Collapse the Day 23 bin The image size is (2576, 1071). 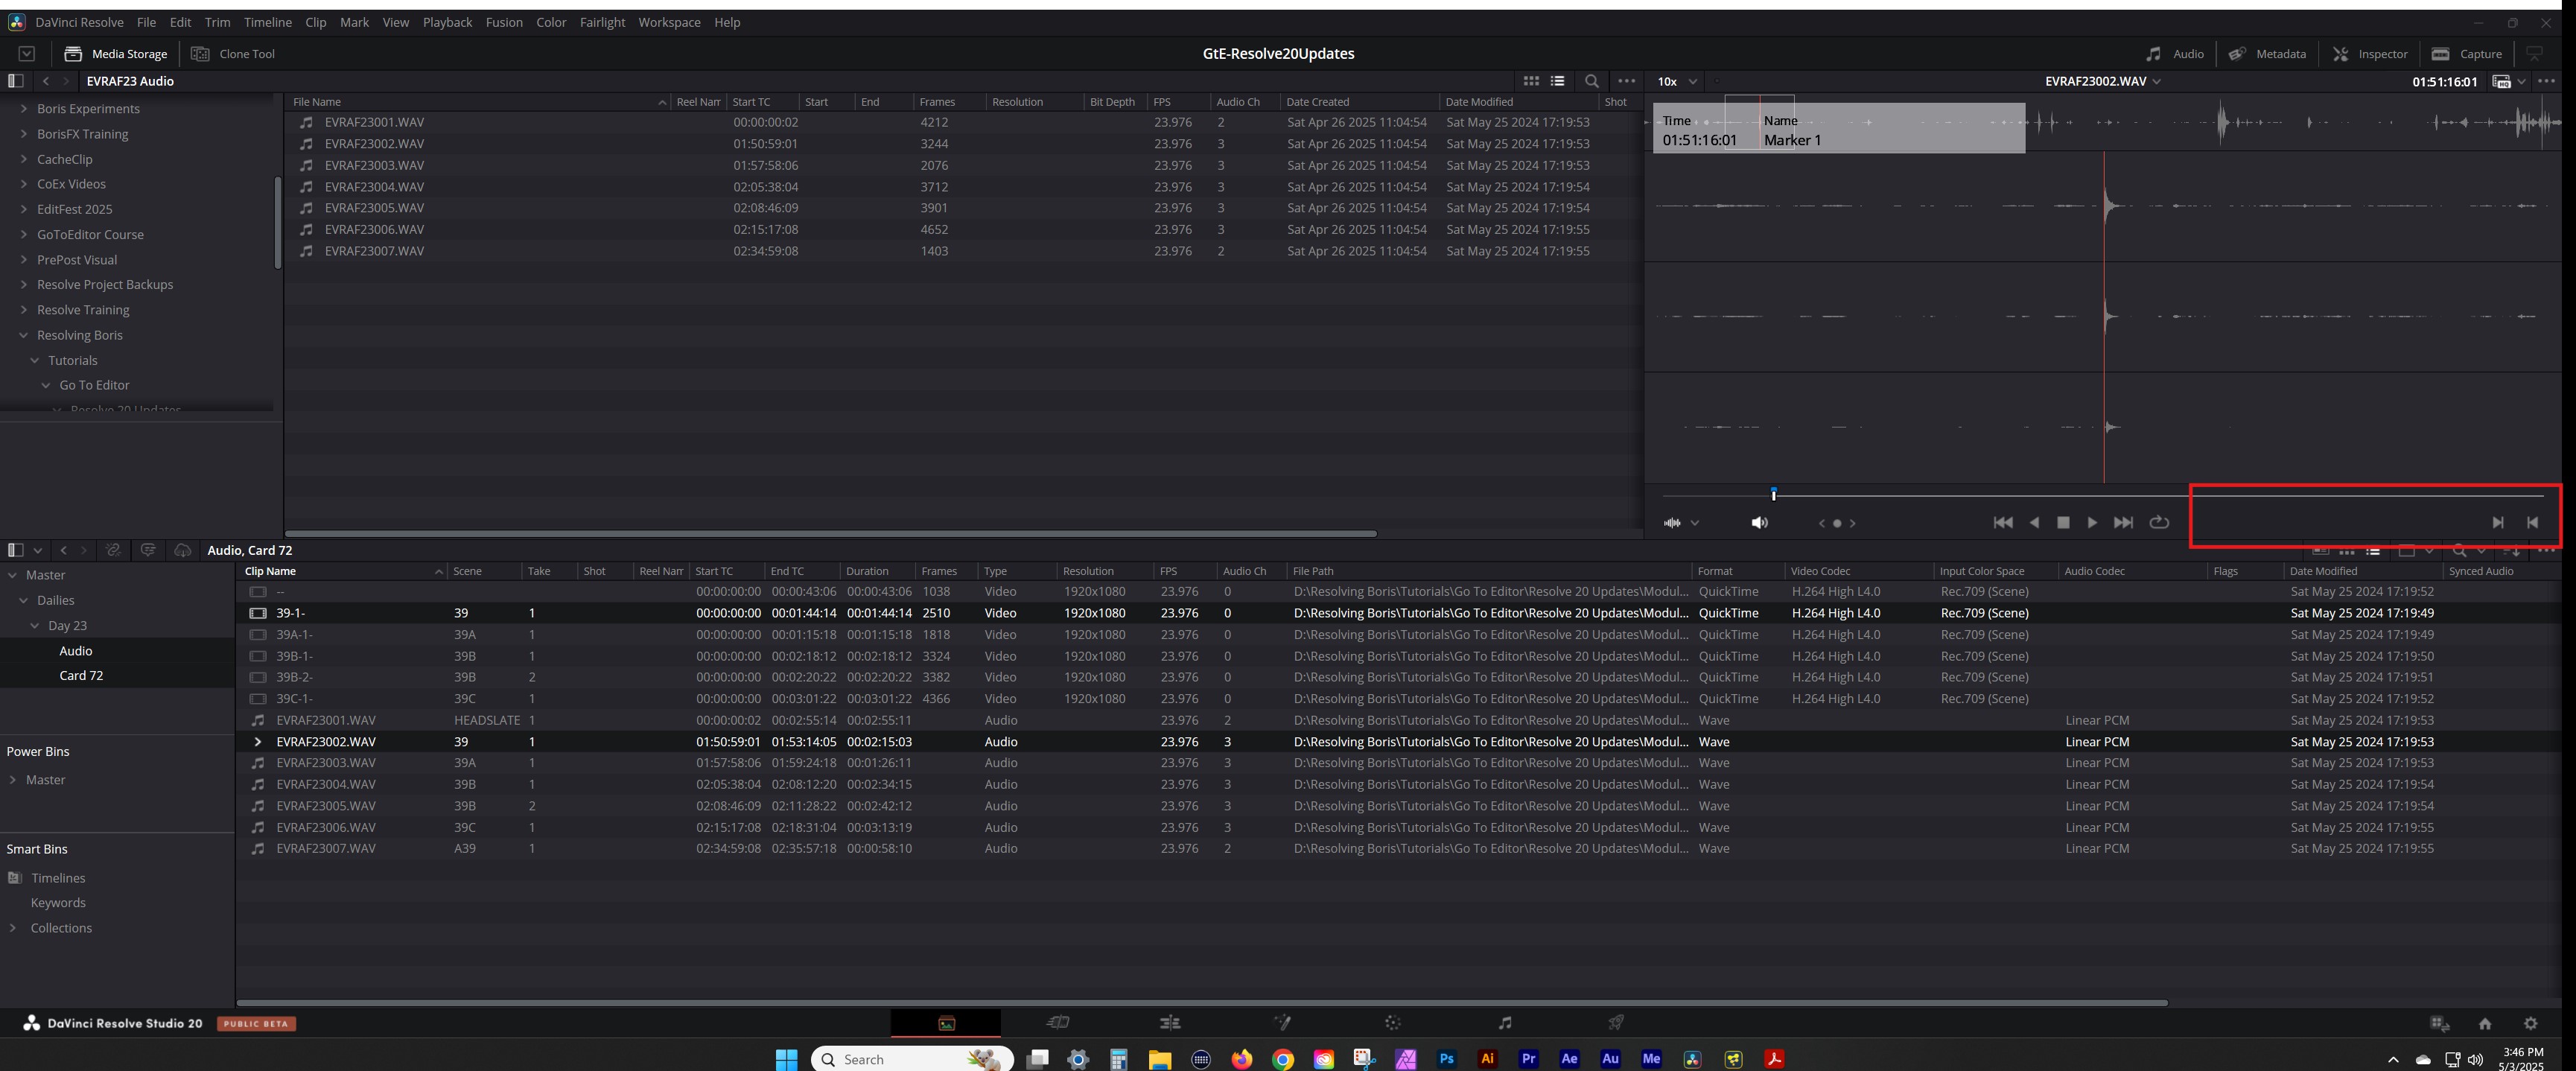click(35, 626)
